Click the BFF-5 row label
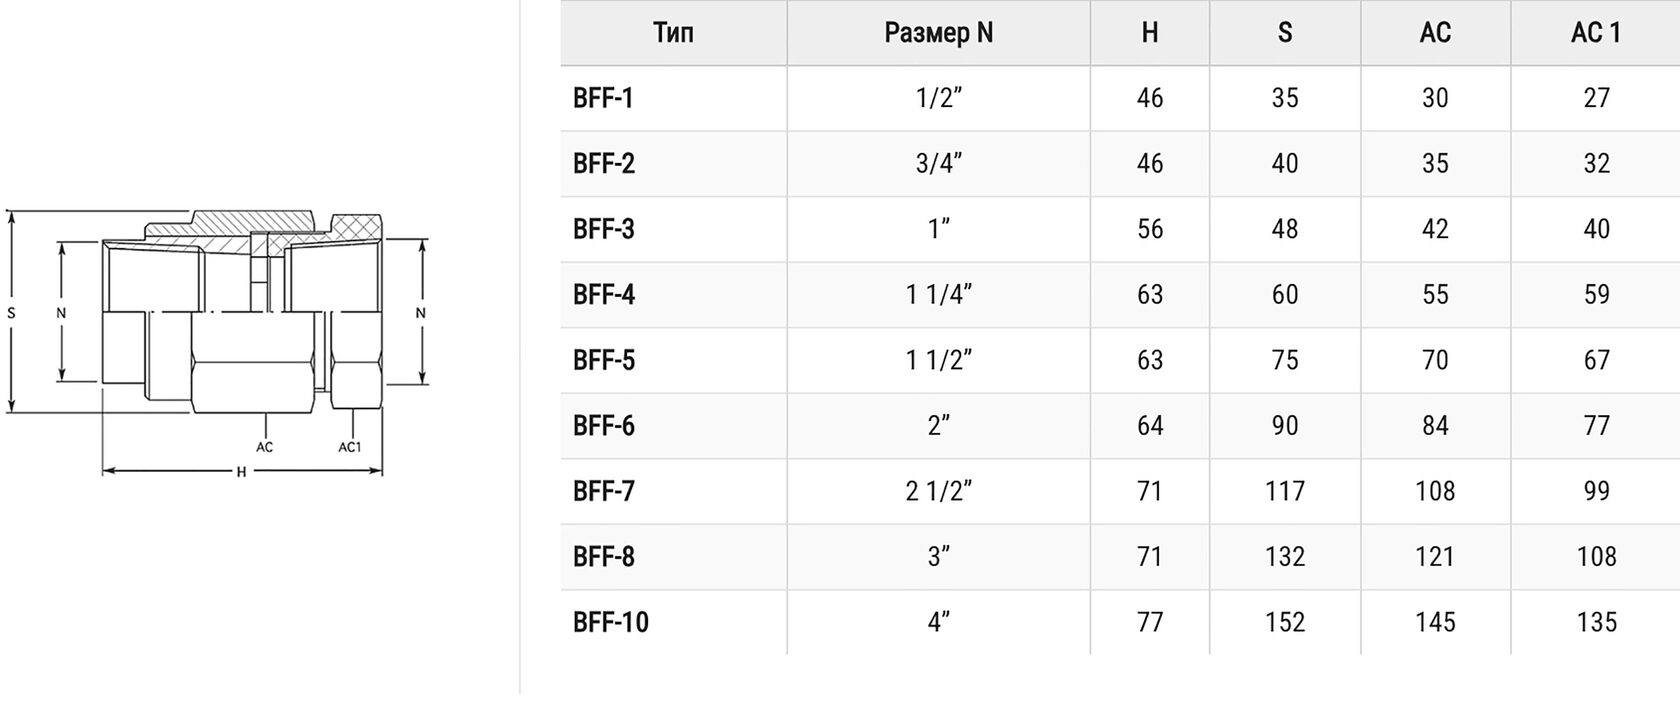The image size is (1680, 701). 604,360
